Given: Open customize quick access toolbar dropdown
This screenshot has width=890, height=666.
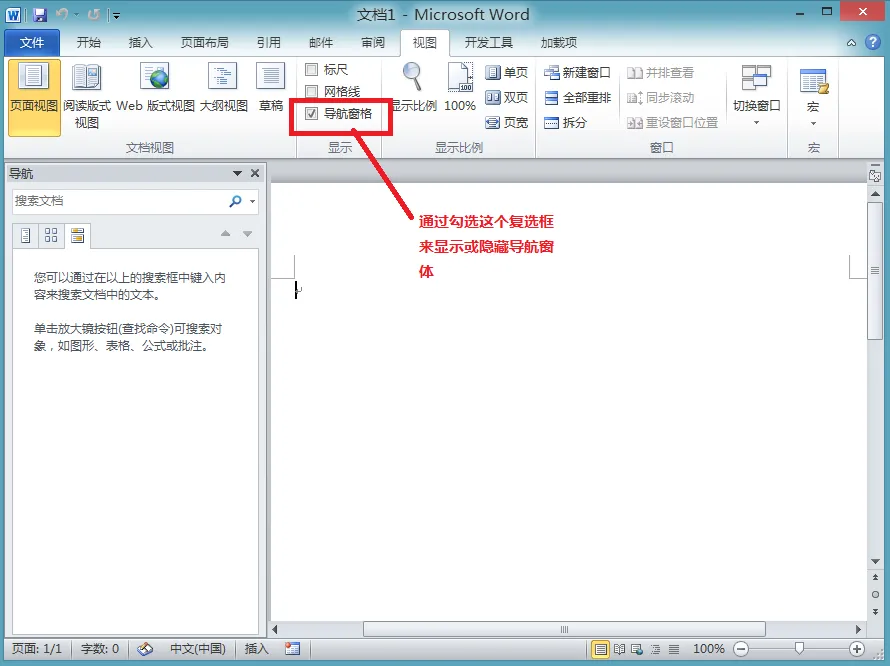Looking at the screenshot, I should [x=116, y=15].
